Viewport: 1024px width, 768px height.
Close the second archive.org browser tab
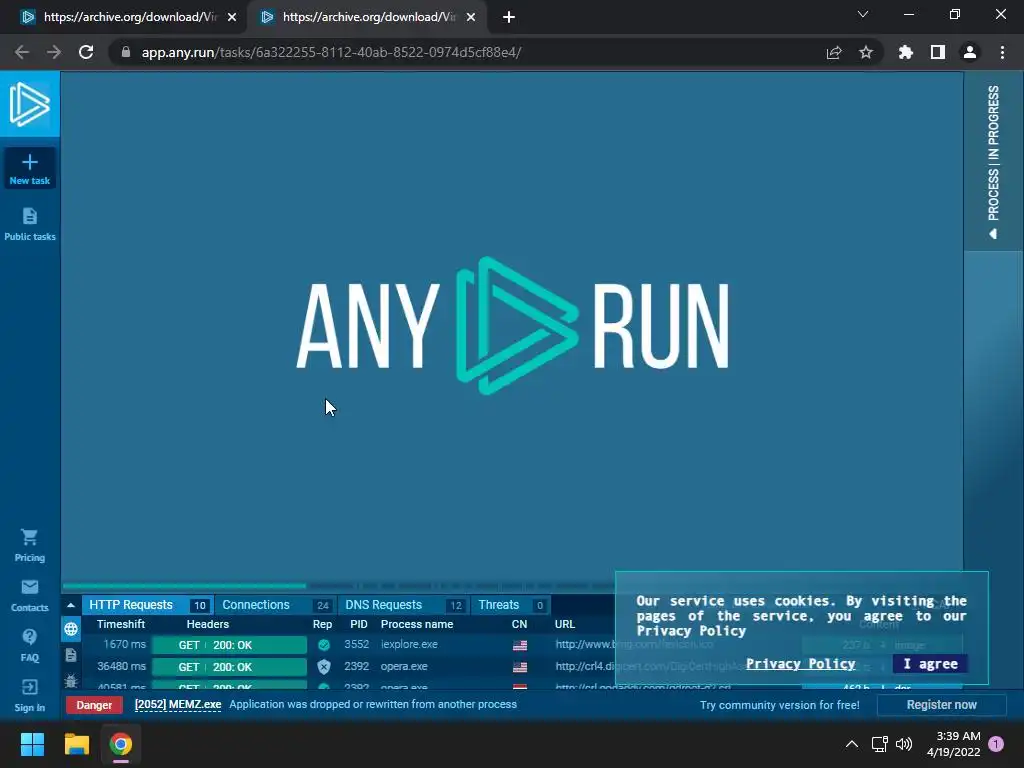pos(471,17)
